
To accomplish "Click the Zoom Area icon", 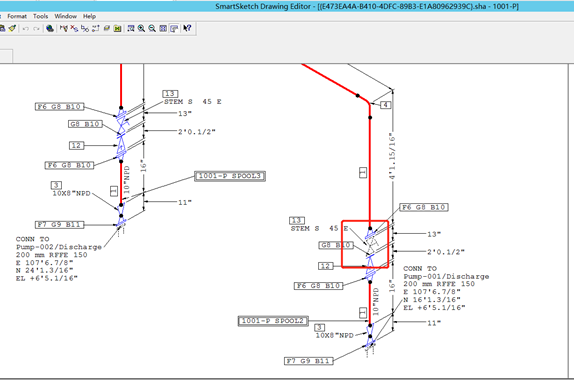I will tap(131, 28).
